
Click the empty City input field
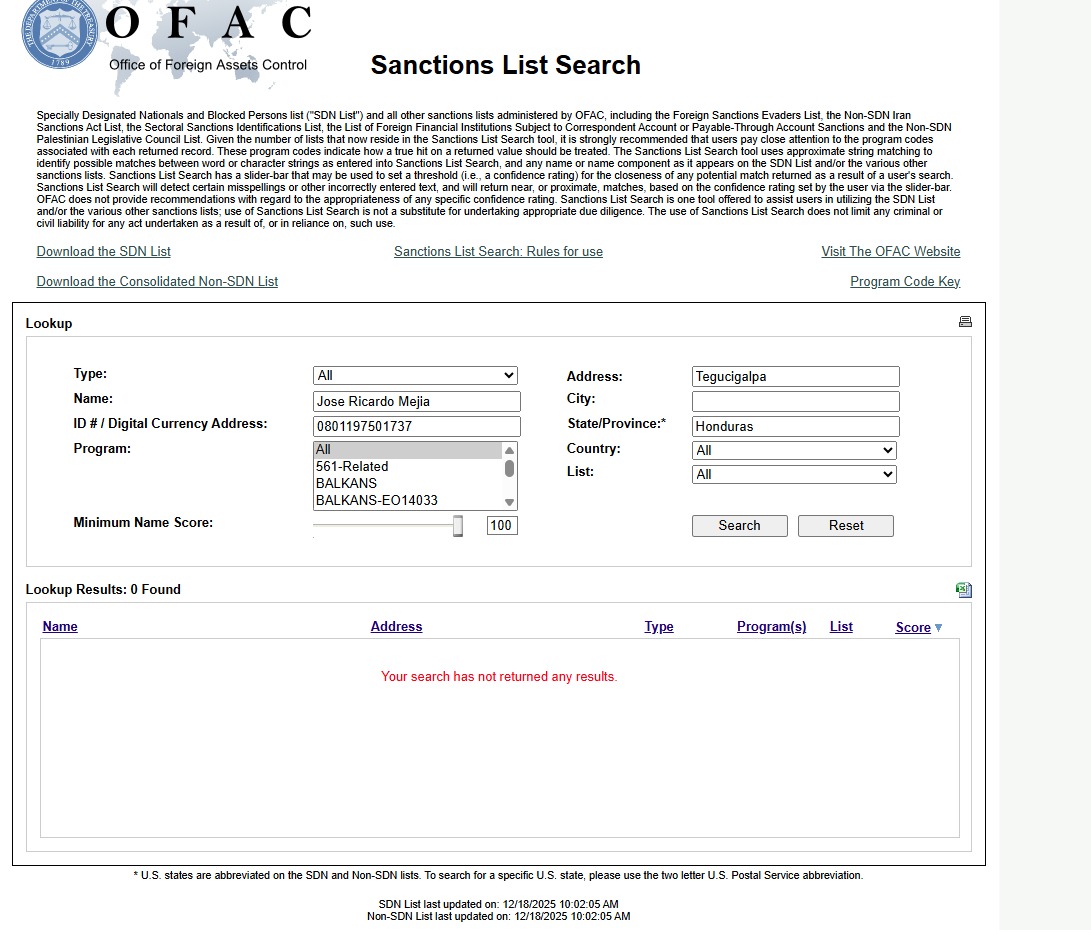coord(795,402)
